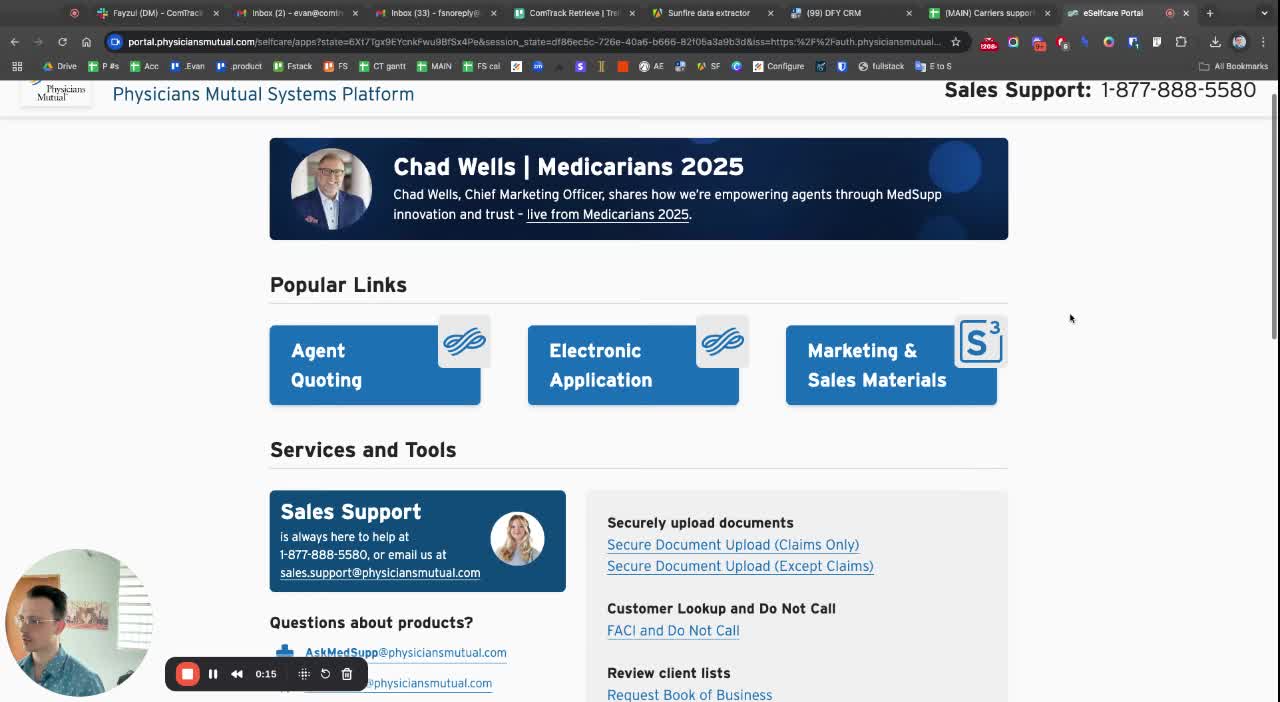Go to browser home page

tap(86, 42)
